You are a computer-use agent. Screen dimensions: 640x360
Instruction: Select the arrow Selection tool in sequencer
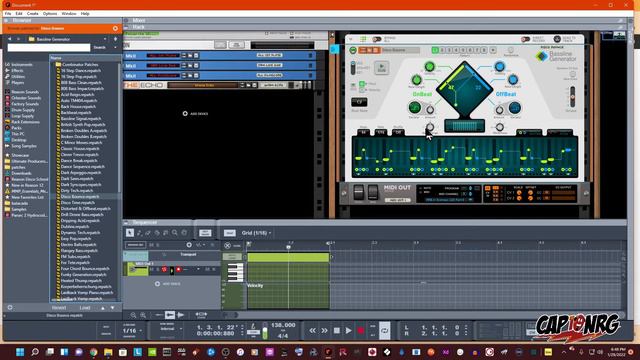pyautogui.click(x=130, y=233)
